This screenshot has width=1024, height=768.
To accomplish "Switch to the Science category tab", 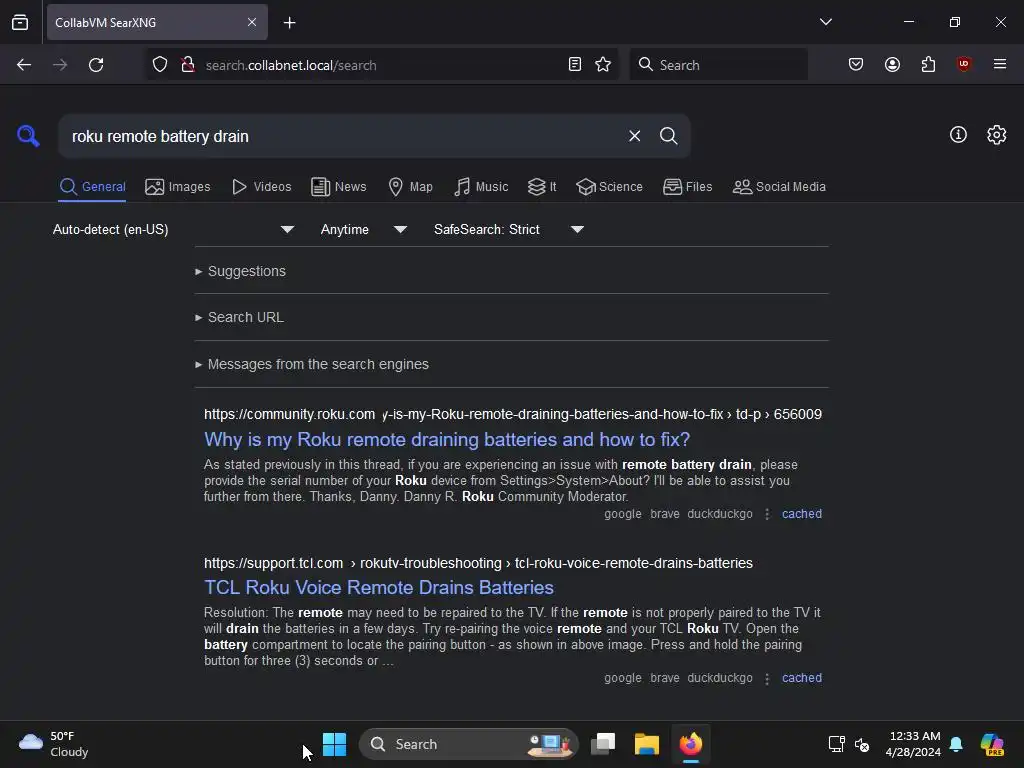I will (x=609, y=187).
